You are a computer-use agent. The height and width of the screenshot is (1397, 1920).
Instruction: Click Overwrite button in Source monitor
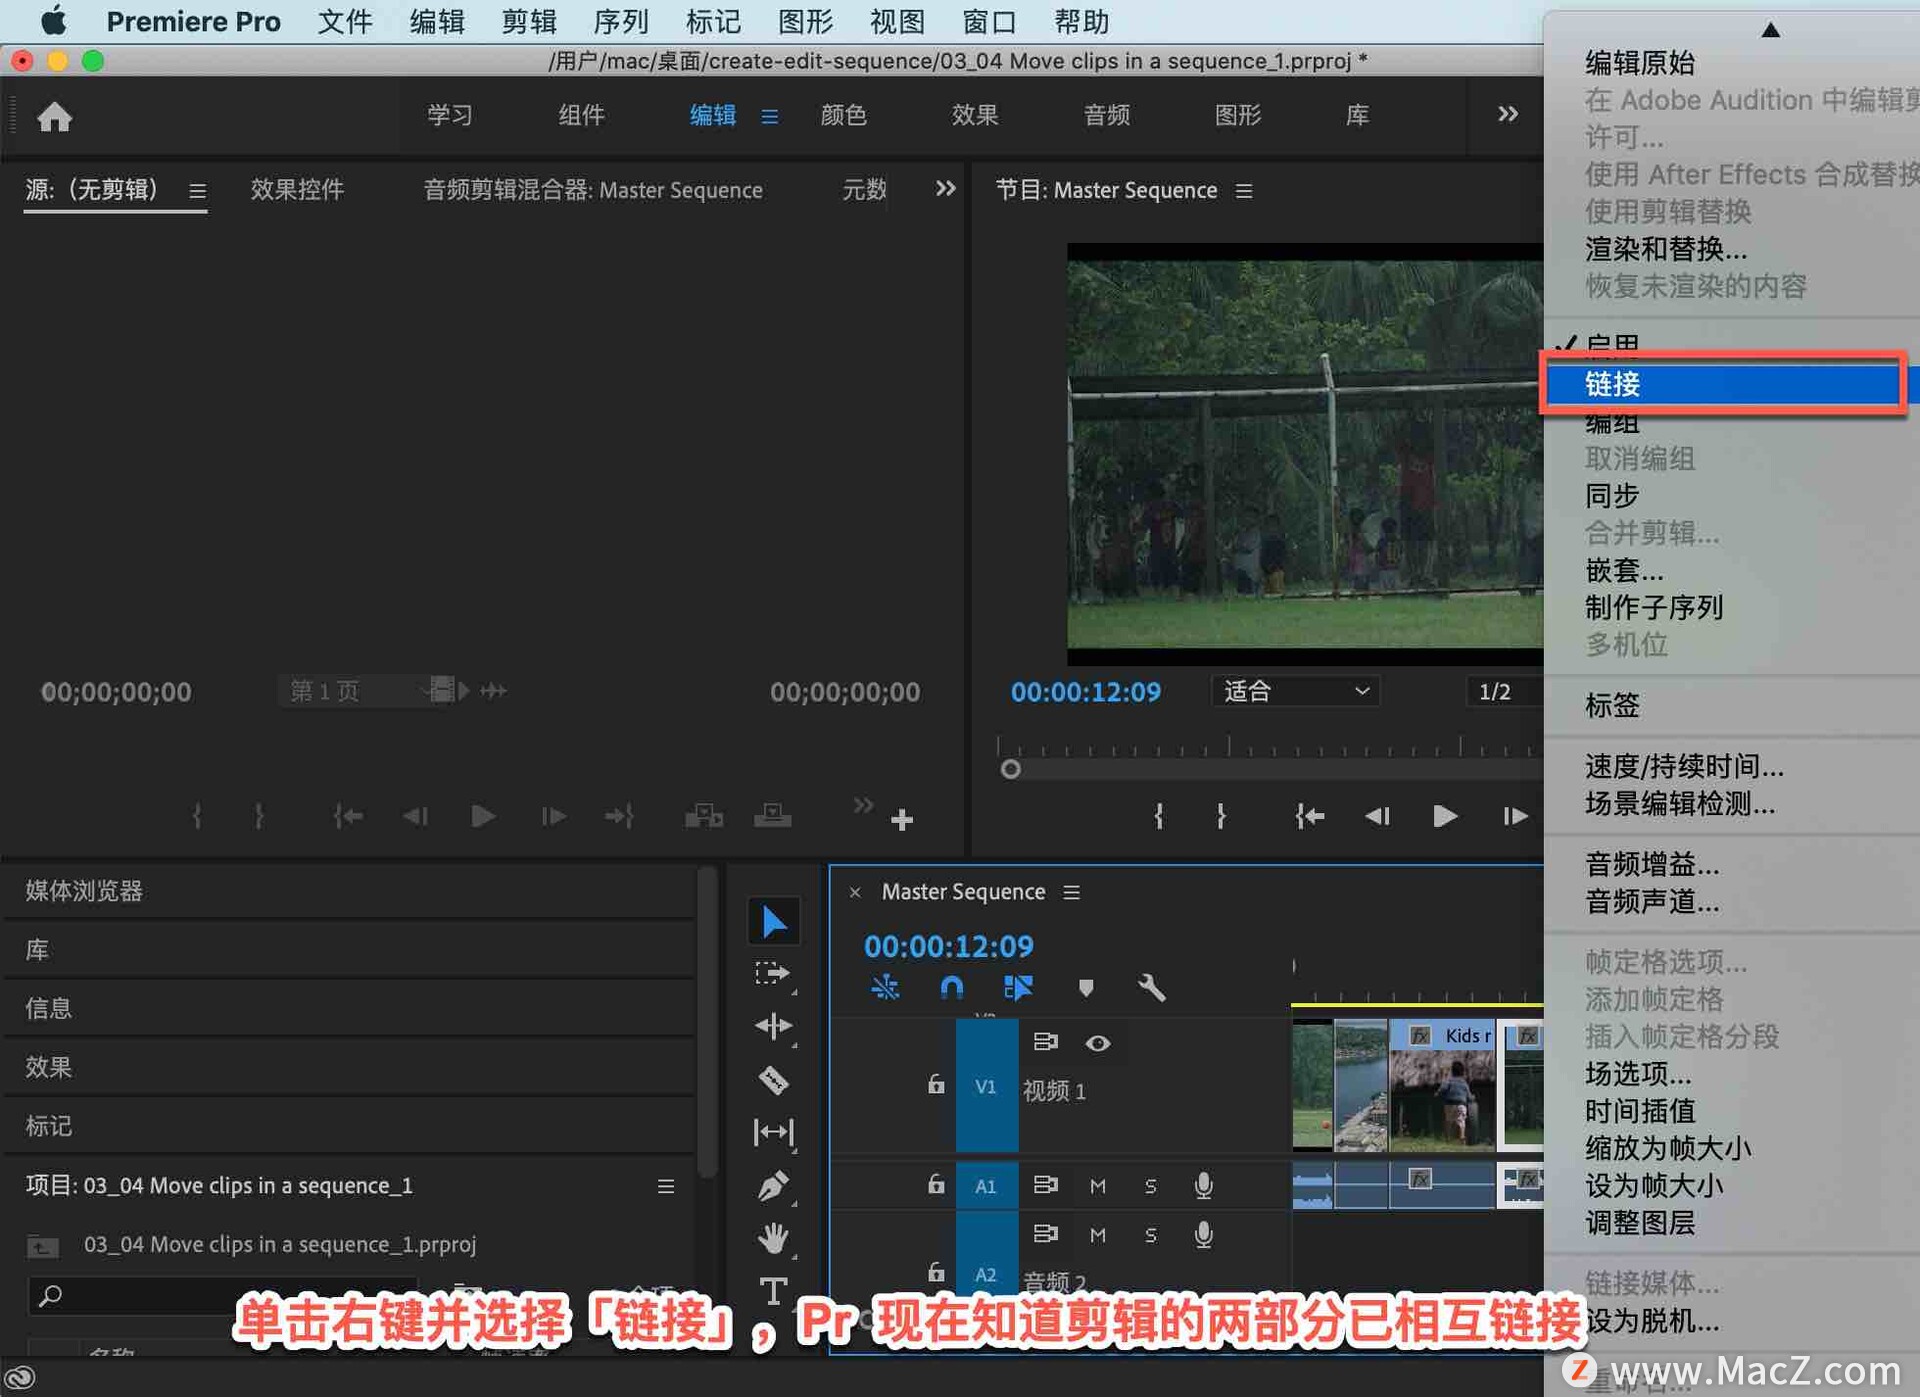(x=772, y=817)
